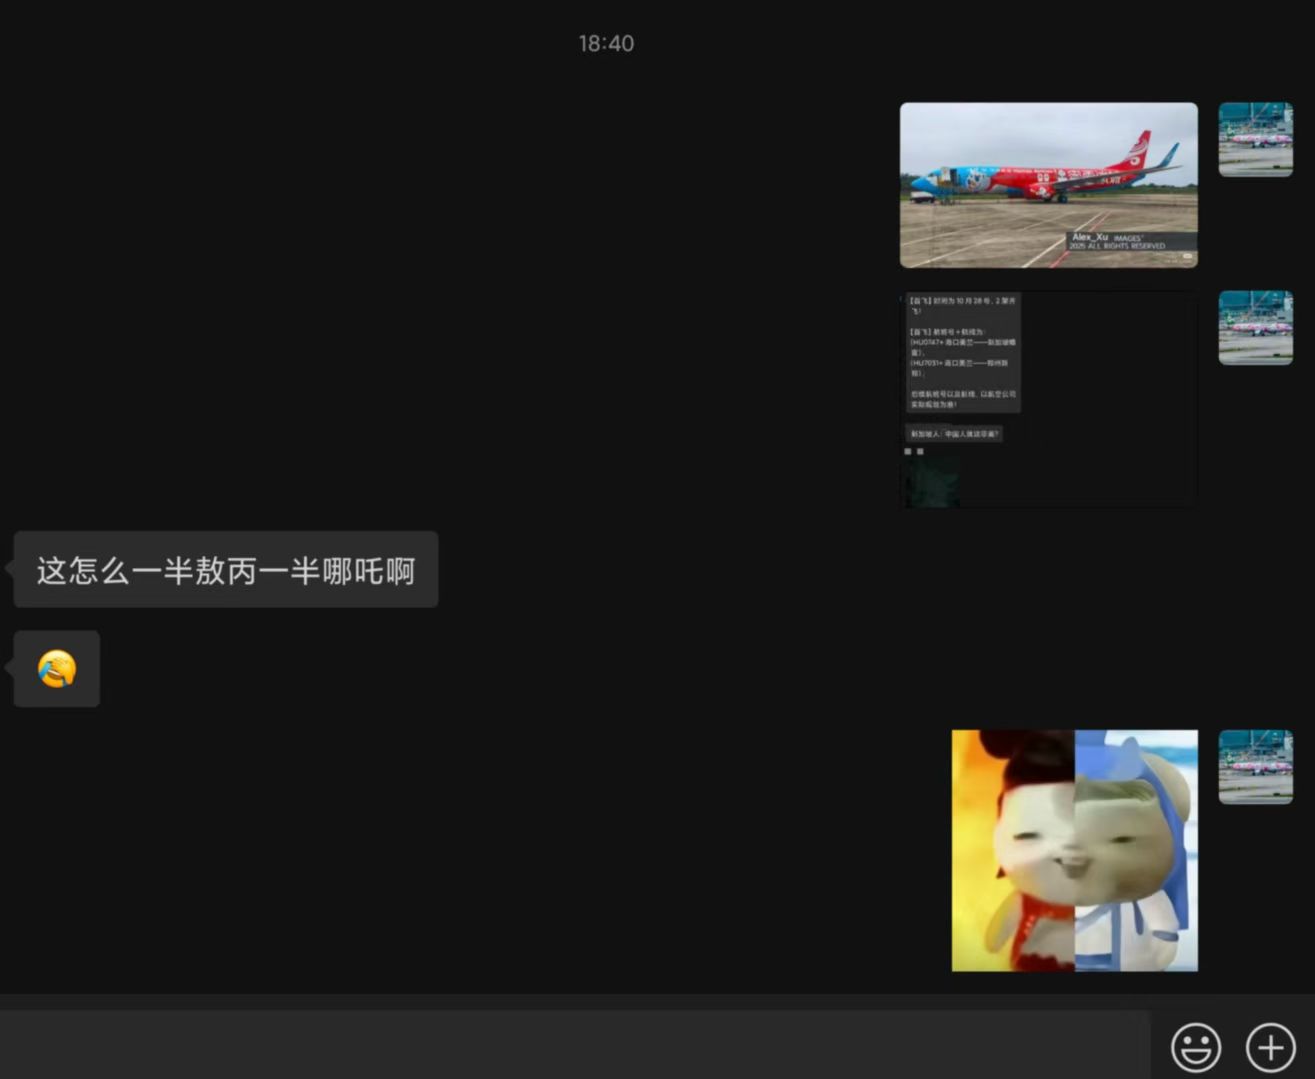Click the small dark thumbnail inside the screenshot

click(x=932, y=484)
